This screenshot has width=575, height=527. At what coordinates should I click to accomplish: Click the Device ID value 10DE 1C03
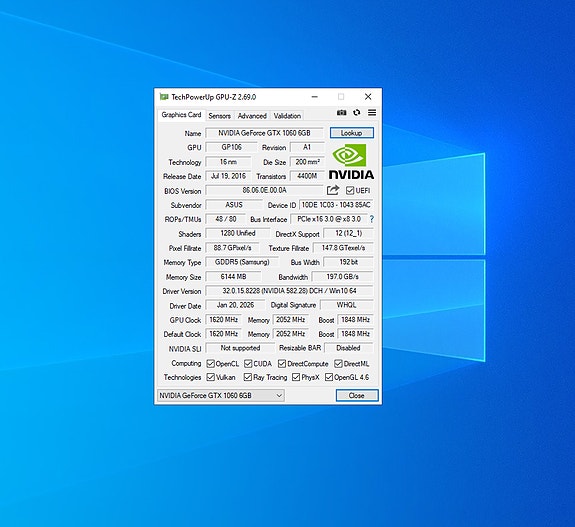pos(336,205)
